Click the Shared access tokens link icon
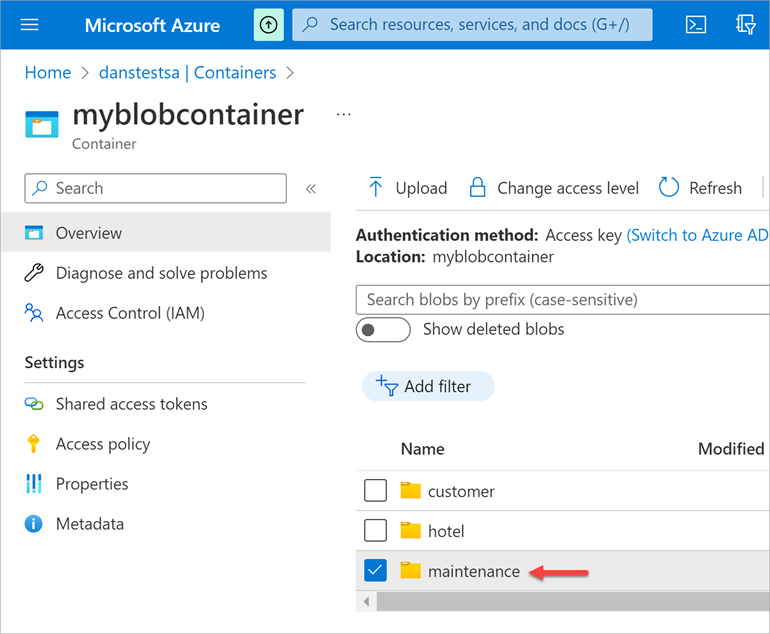Viewport: 770px width, 634px height. pyautogui.click(x=34, y=404)
